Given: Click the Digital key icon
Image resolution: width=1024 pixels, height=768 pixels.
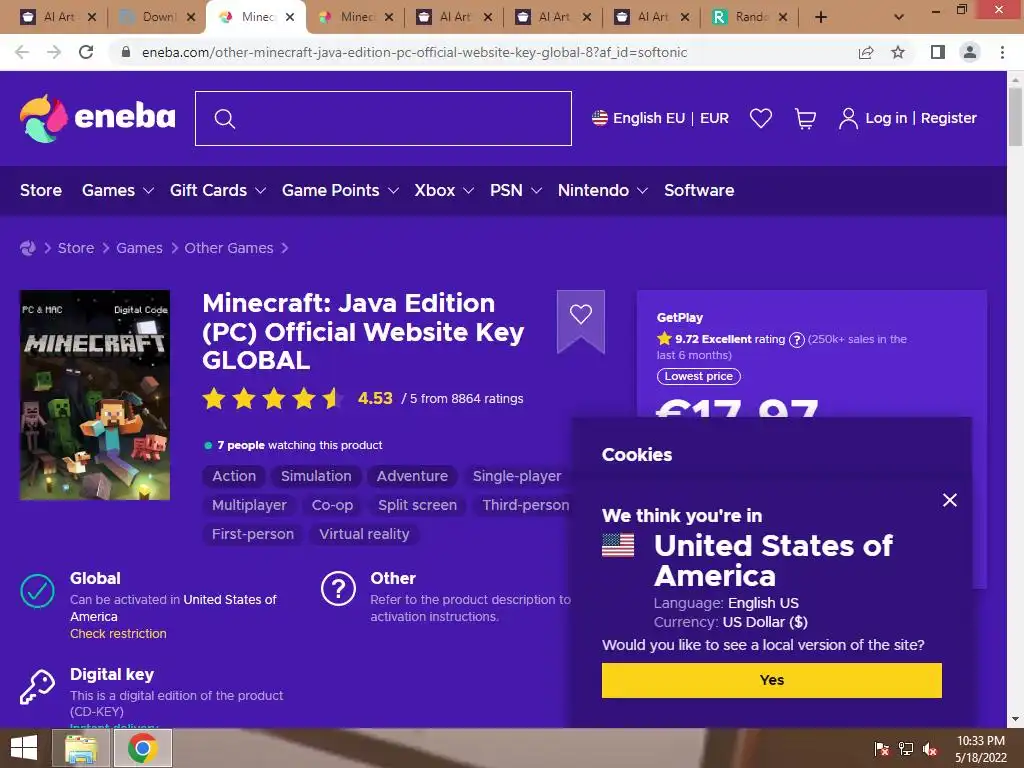Looking at the screenshot, I should click(37, 687).
